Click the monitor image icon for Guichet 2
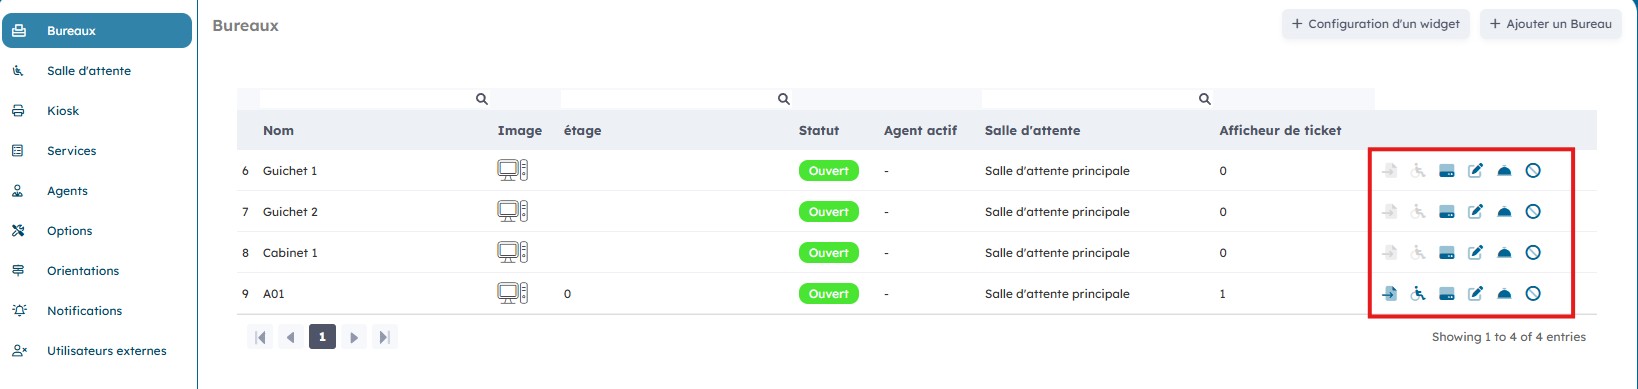This screenshot has height=389, width=1638. pyautogui.click(x=512, y=212)
